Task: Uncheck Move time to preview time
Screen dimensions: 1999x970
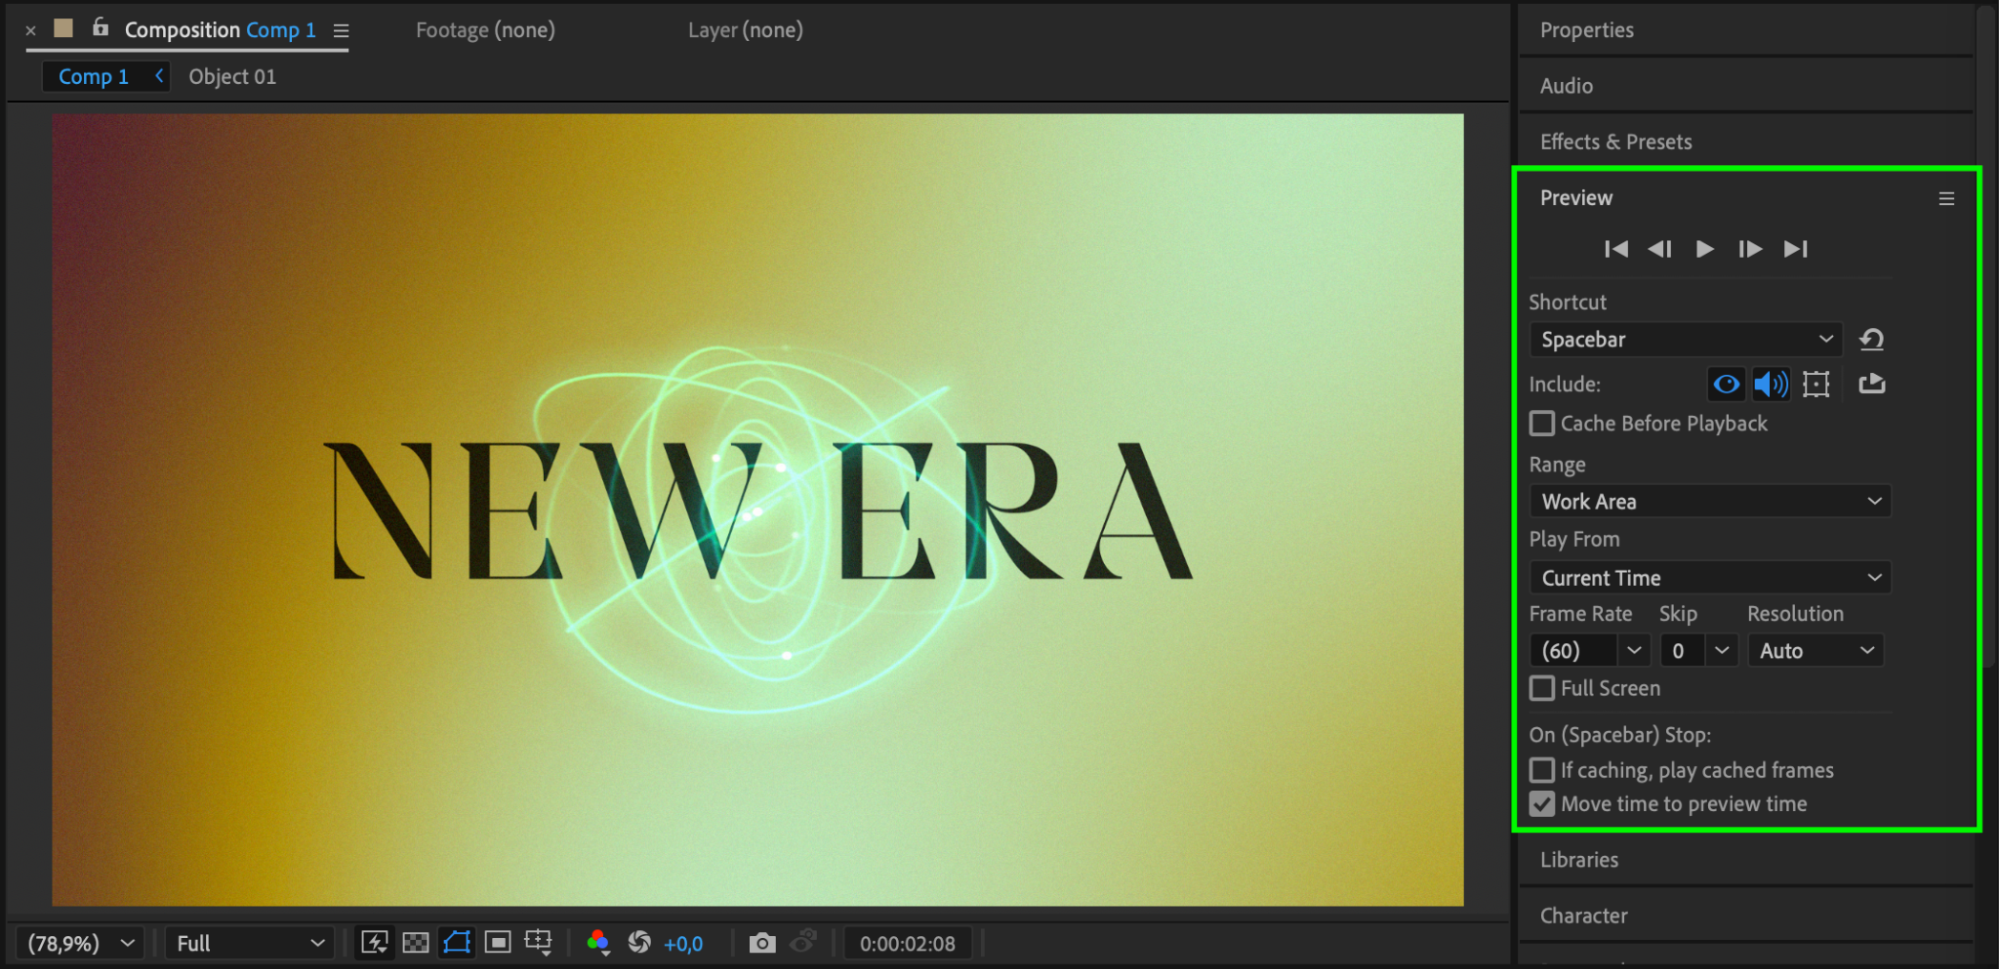Action: coord(1542,804)
